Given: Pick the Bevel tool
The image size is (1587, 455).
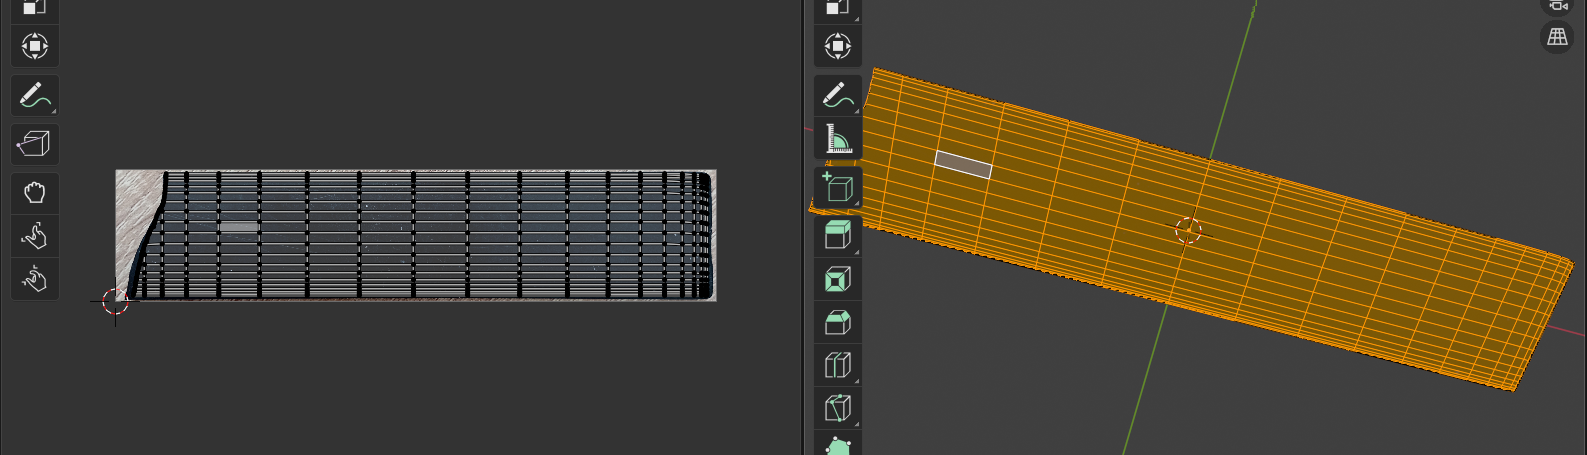Looking at the screenshot, I should [x=838, y=322].
